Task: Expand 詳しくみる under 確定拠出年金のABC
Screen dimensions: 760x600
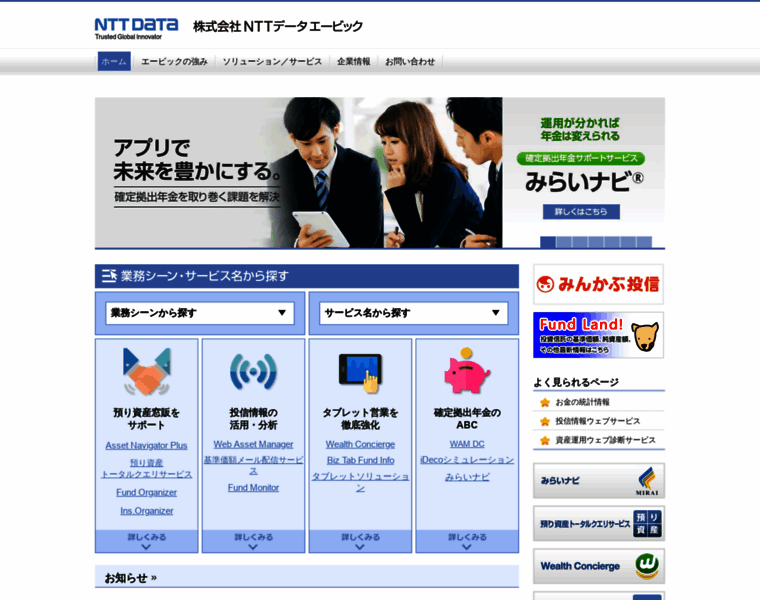Action: point(467,541)
